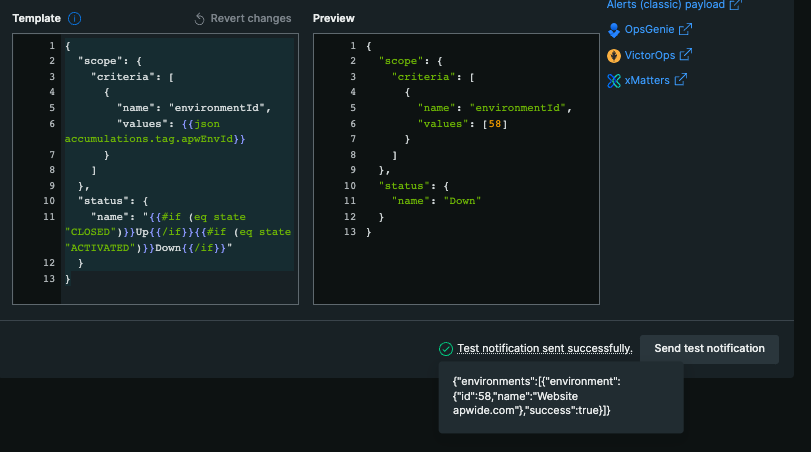Viewport: 811px width, 452px height.
Task: Click the info icon beside Template
Action: click(75, 18)
